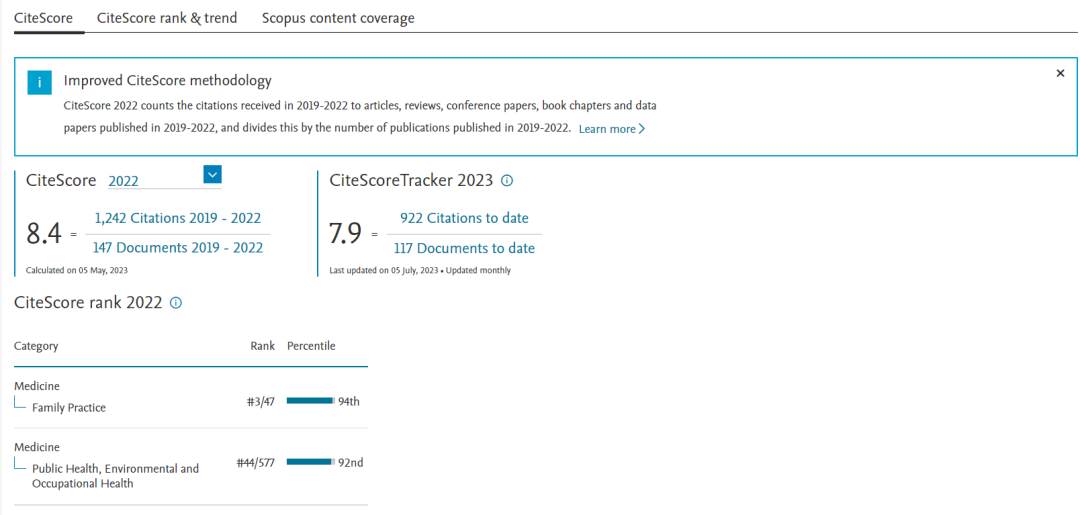Click the CiteScore rank 2022 heading
Viewport: 1080px width, 515px height.
[x=88, y=303]
